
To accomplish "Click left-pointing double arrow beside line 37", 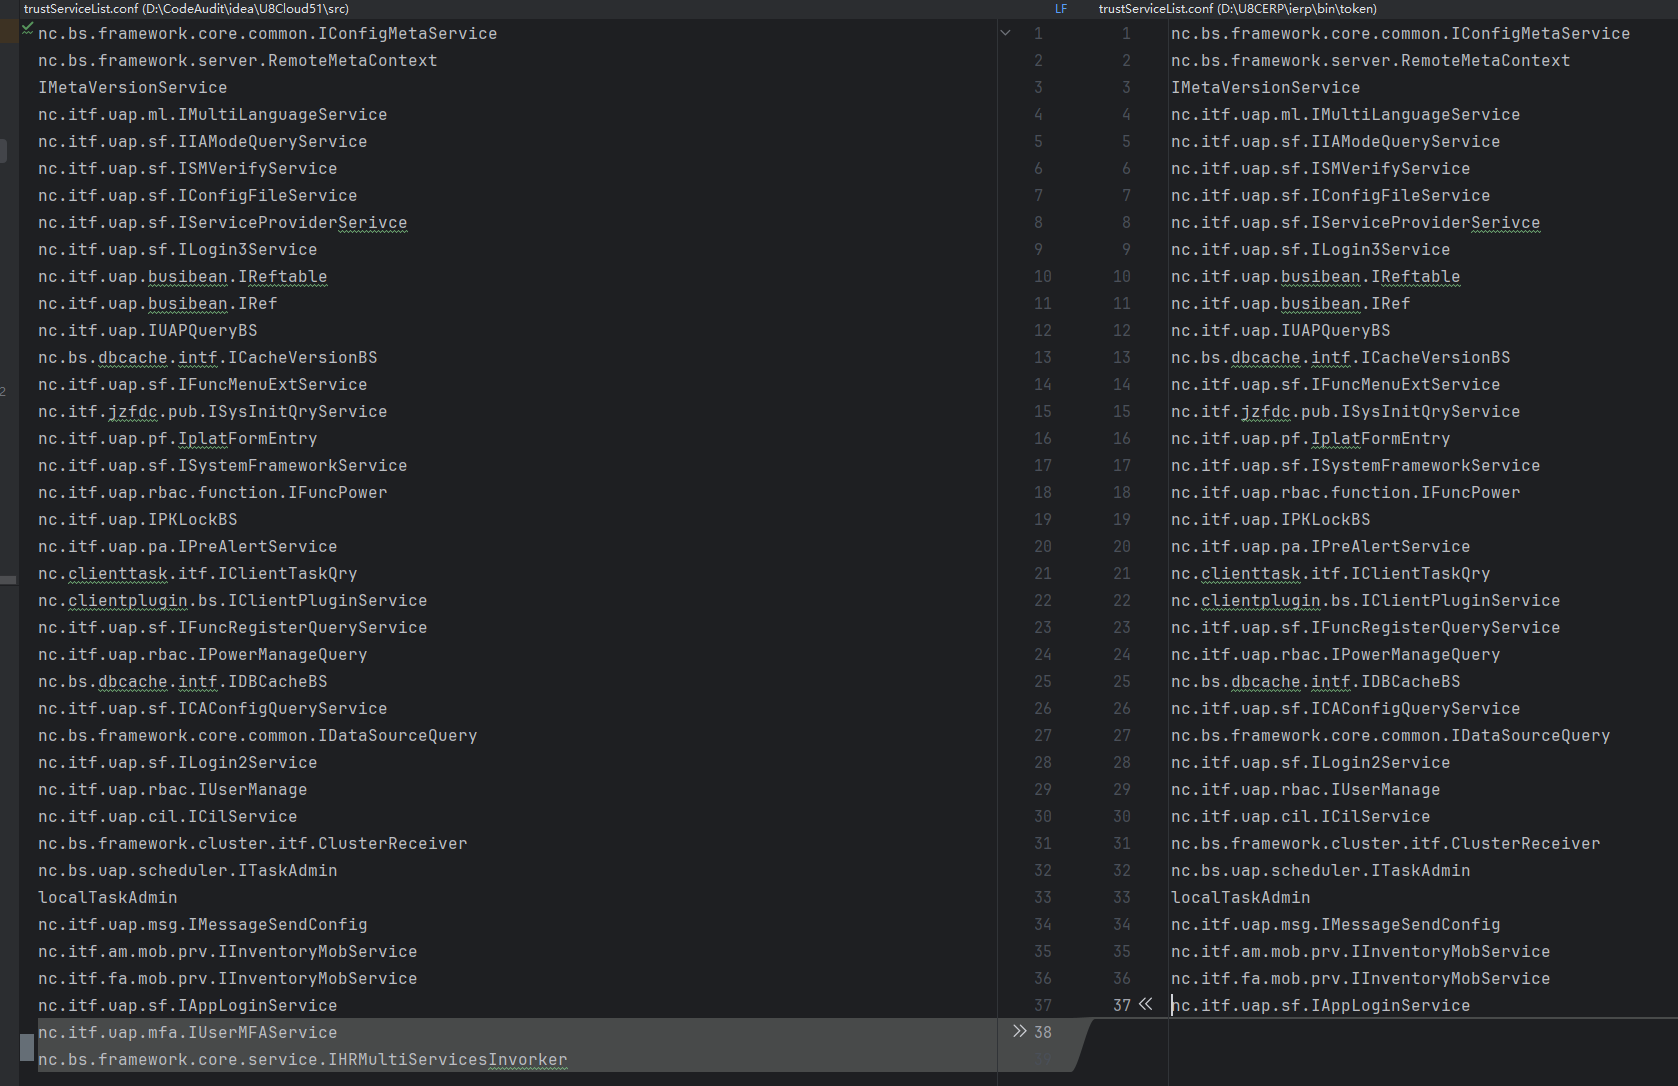I will pos(1146,1004).
